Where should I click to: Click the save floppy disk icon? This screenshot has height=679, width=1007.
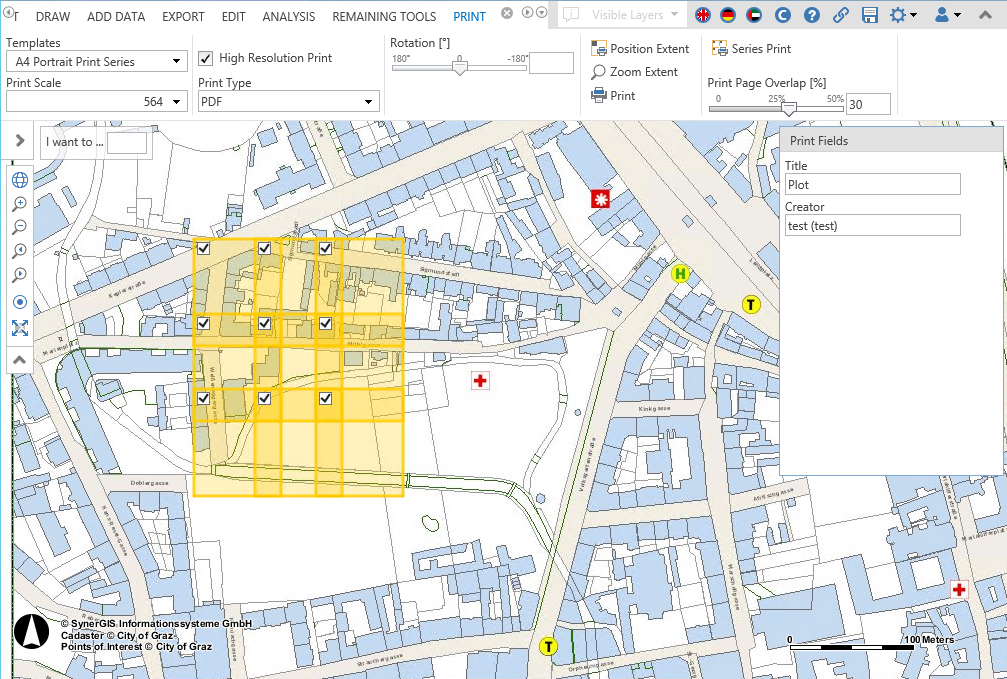[x=869, y=16]
